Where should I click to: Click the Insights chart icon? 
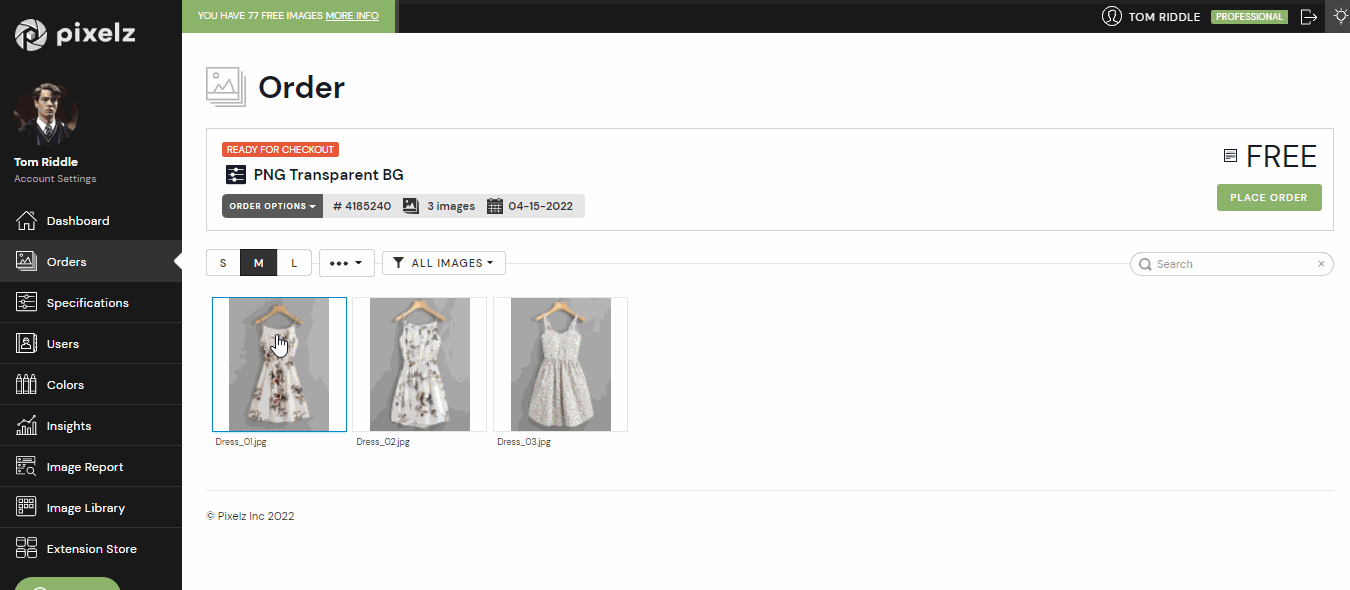click(x=27, y=425)
